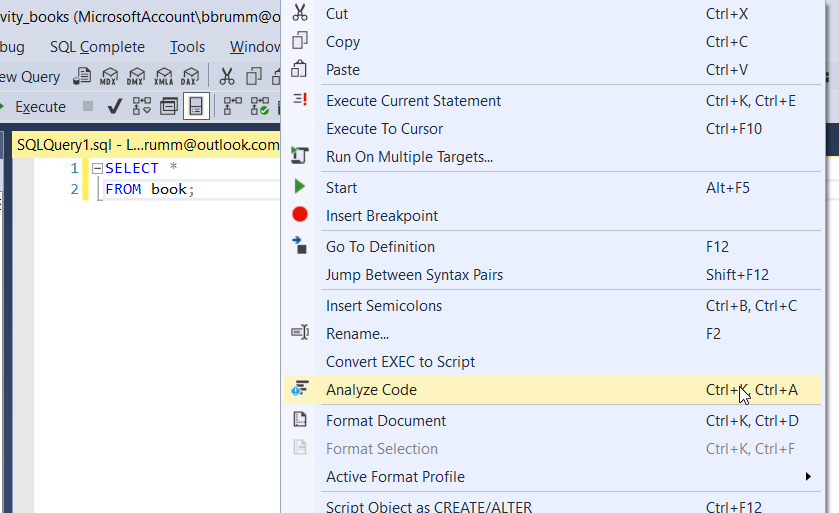Select Analyze Code from context menu

pyautogui.click(x=371, y=390)
